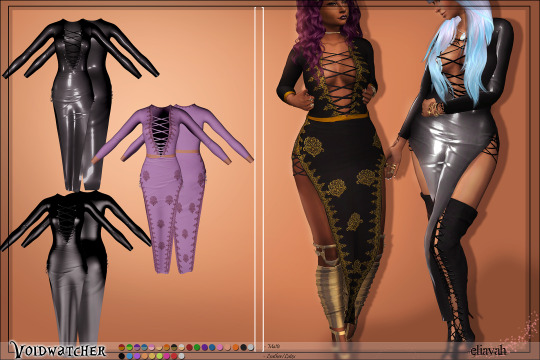540x360 pixels.
Task: Click the Matte row label
Action: (273, 346)
